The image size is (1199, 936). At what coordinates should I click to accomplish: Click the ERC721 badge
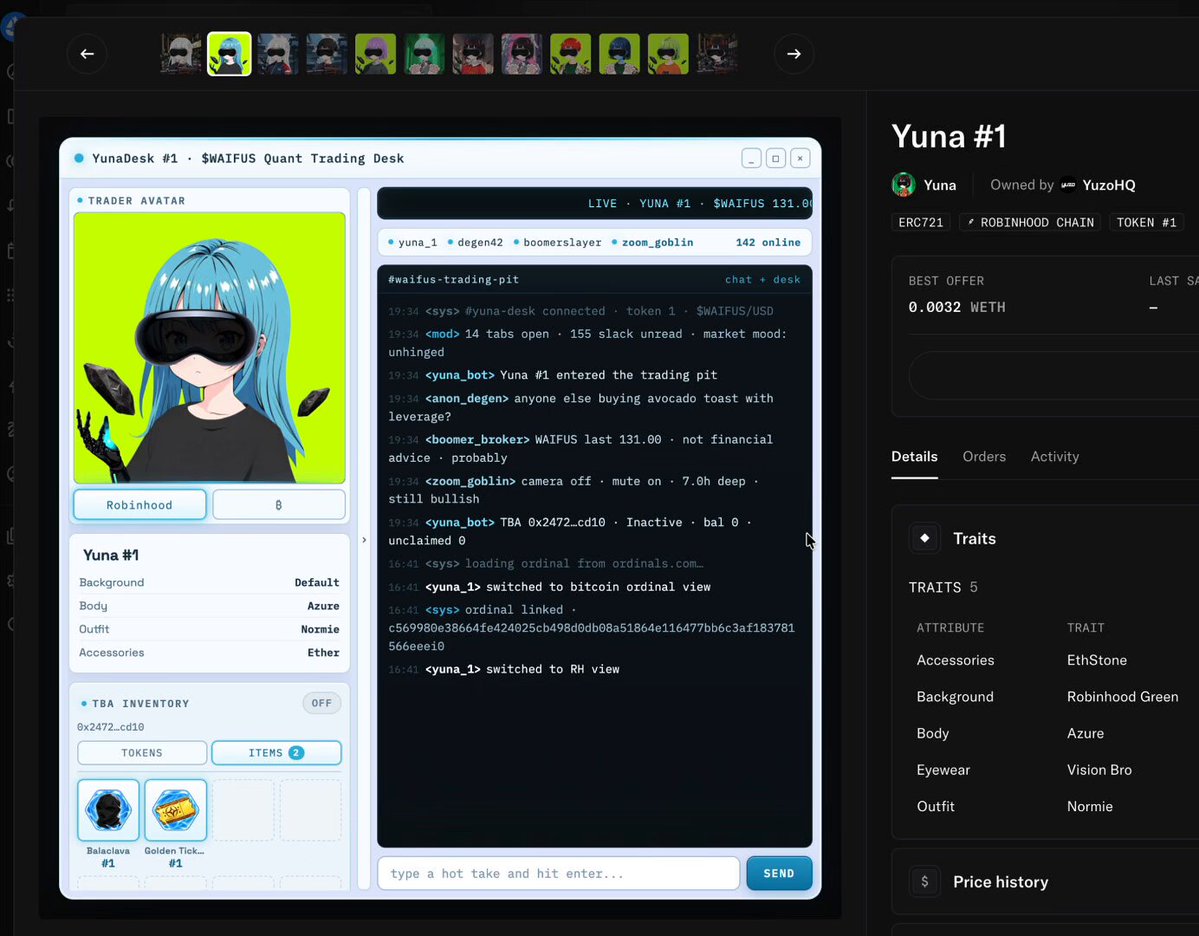coord(921,223)
